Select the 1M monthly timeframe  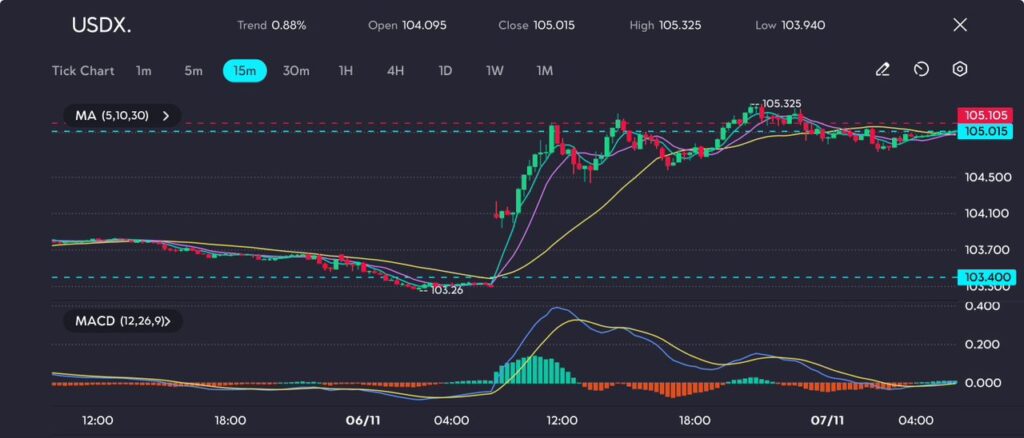point(544,71)
